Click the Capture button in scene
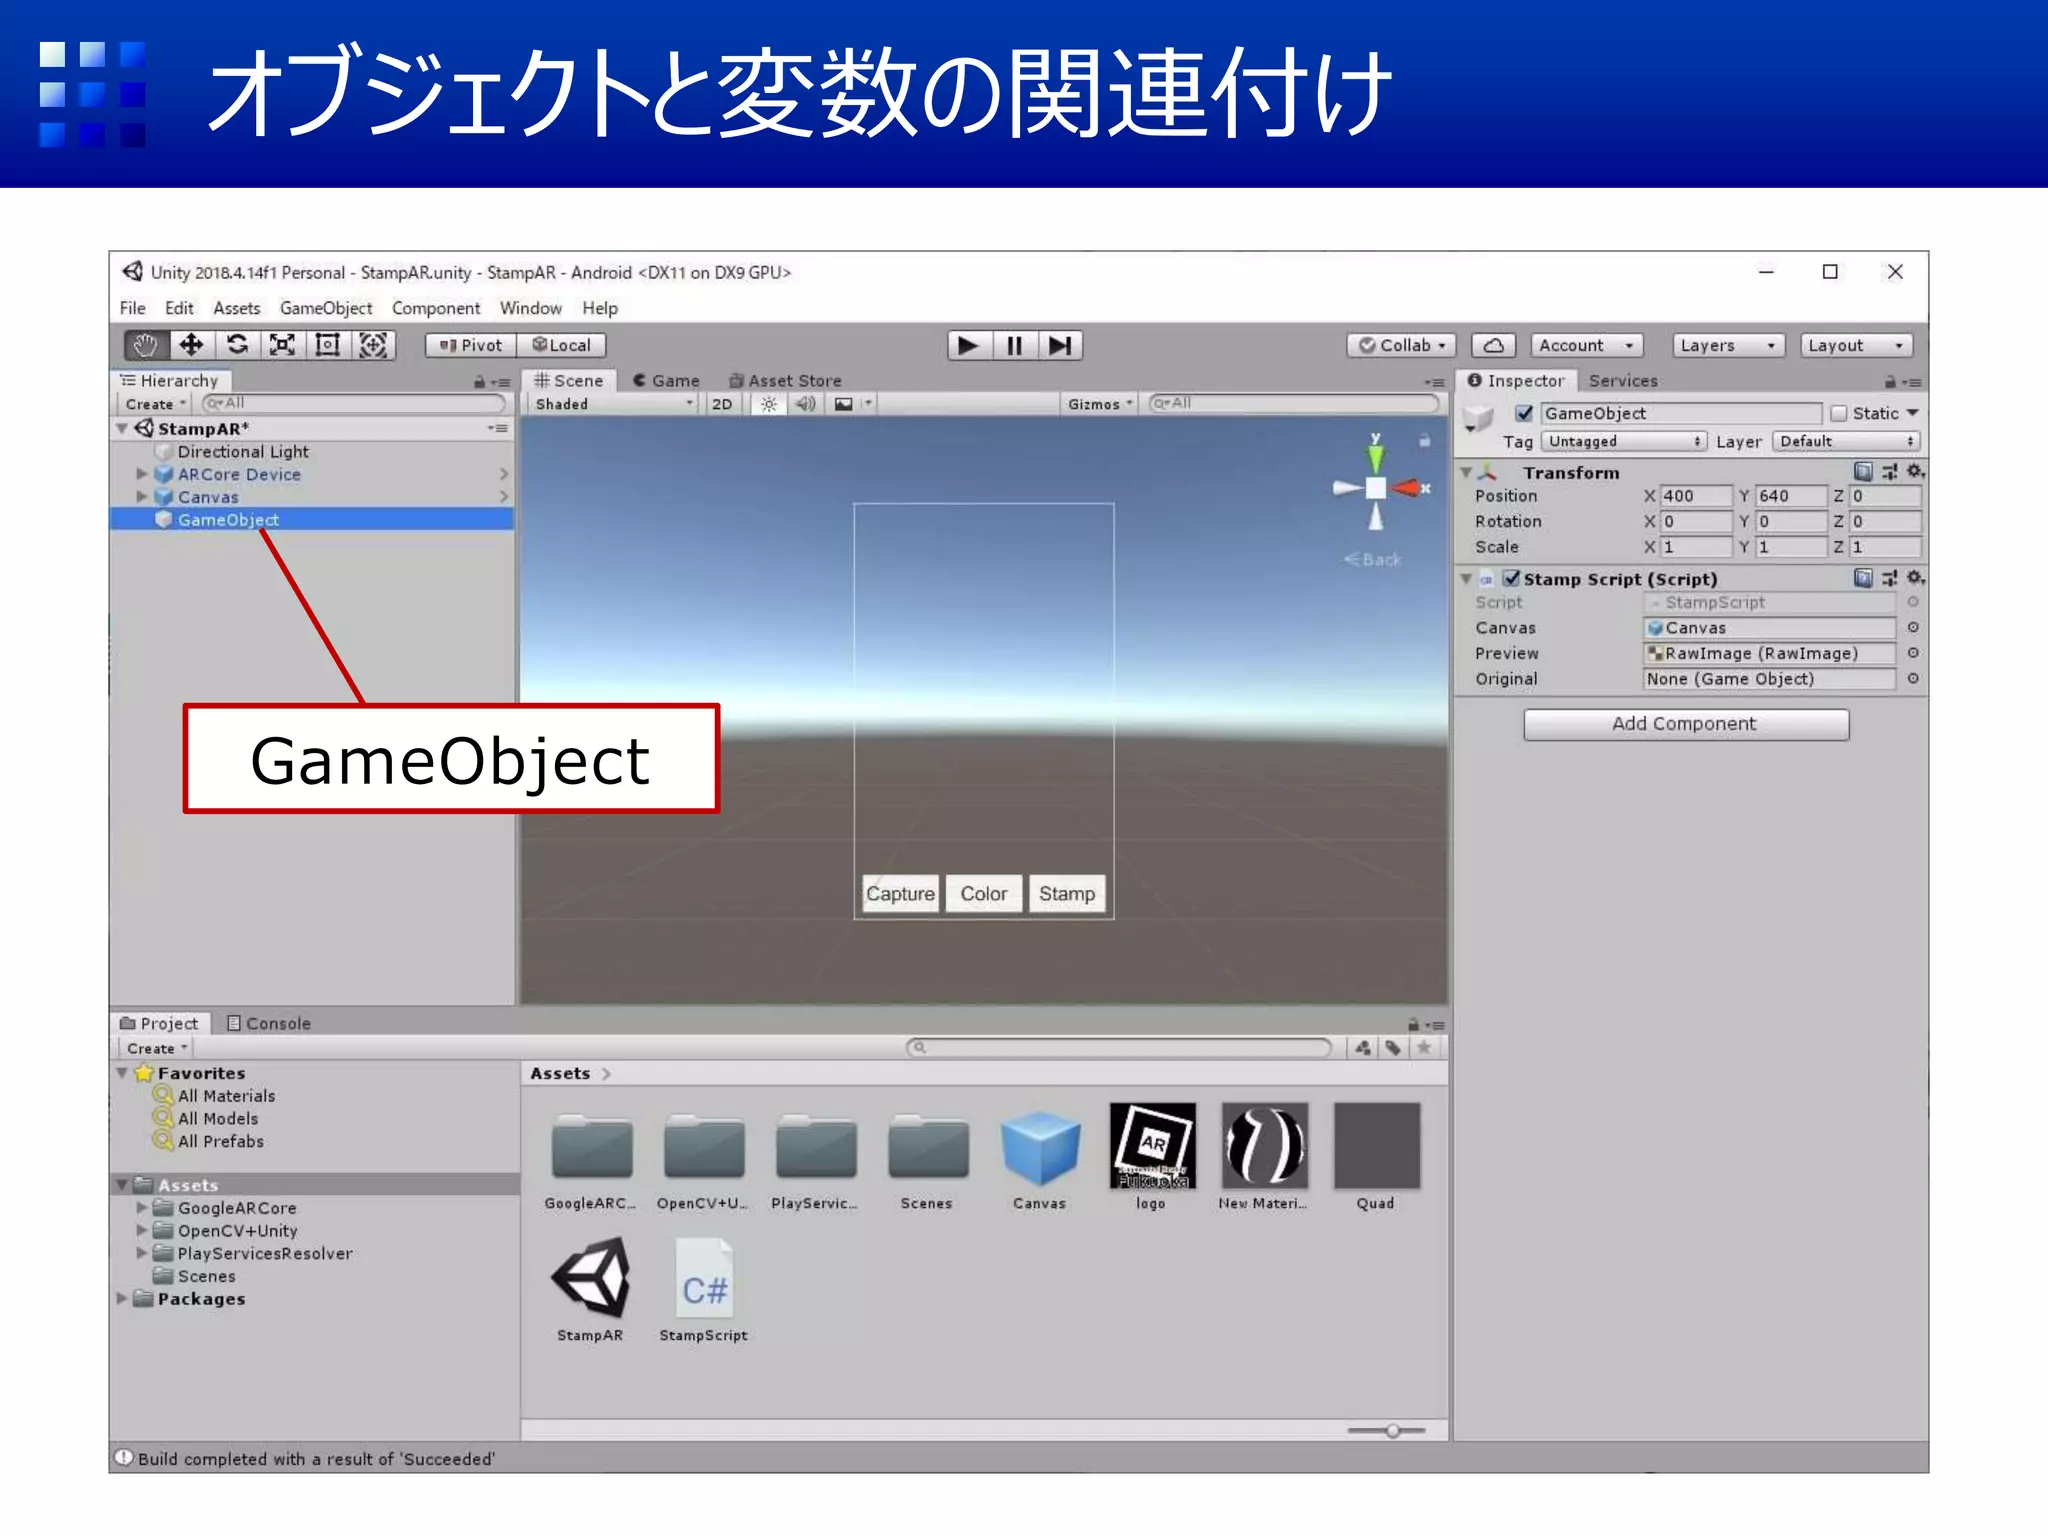2048x1536 pixels. click(x=900, y=893)
